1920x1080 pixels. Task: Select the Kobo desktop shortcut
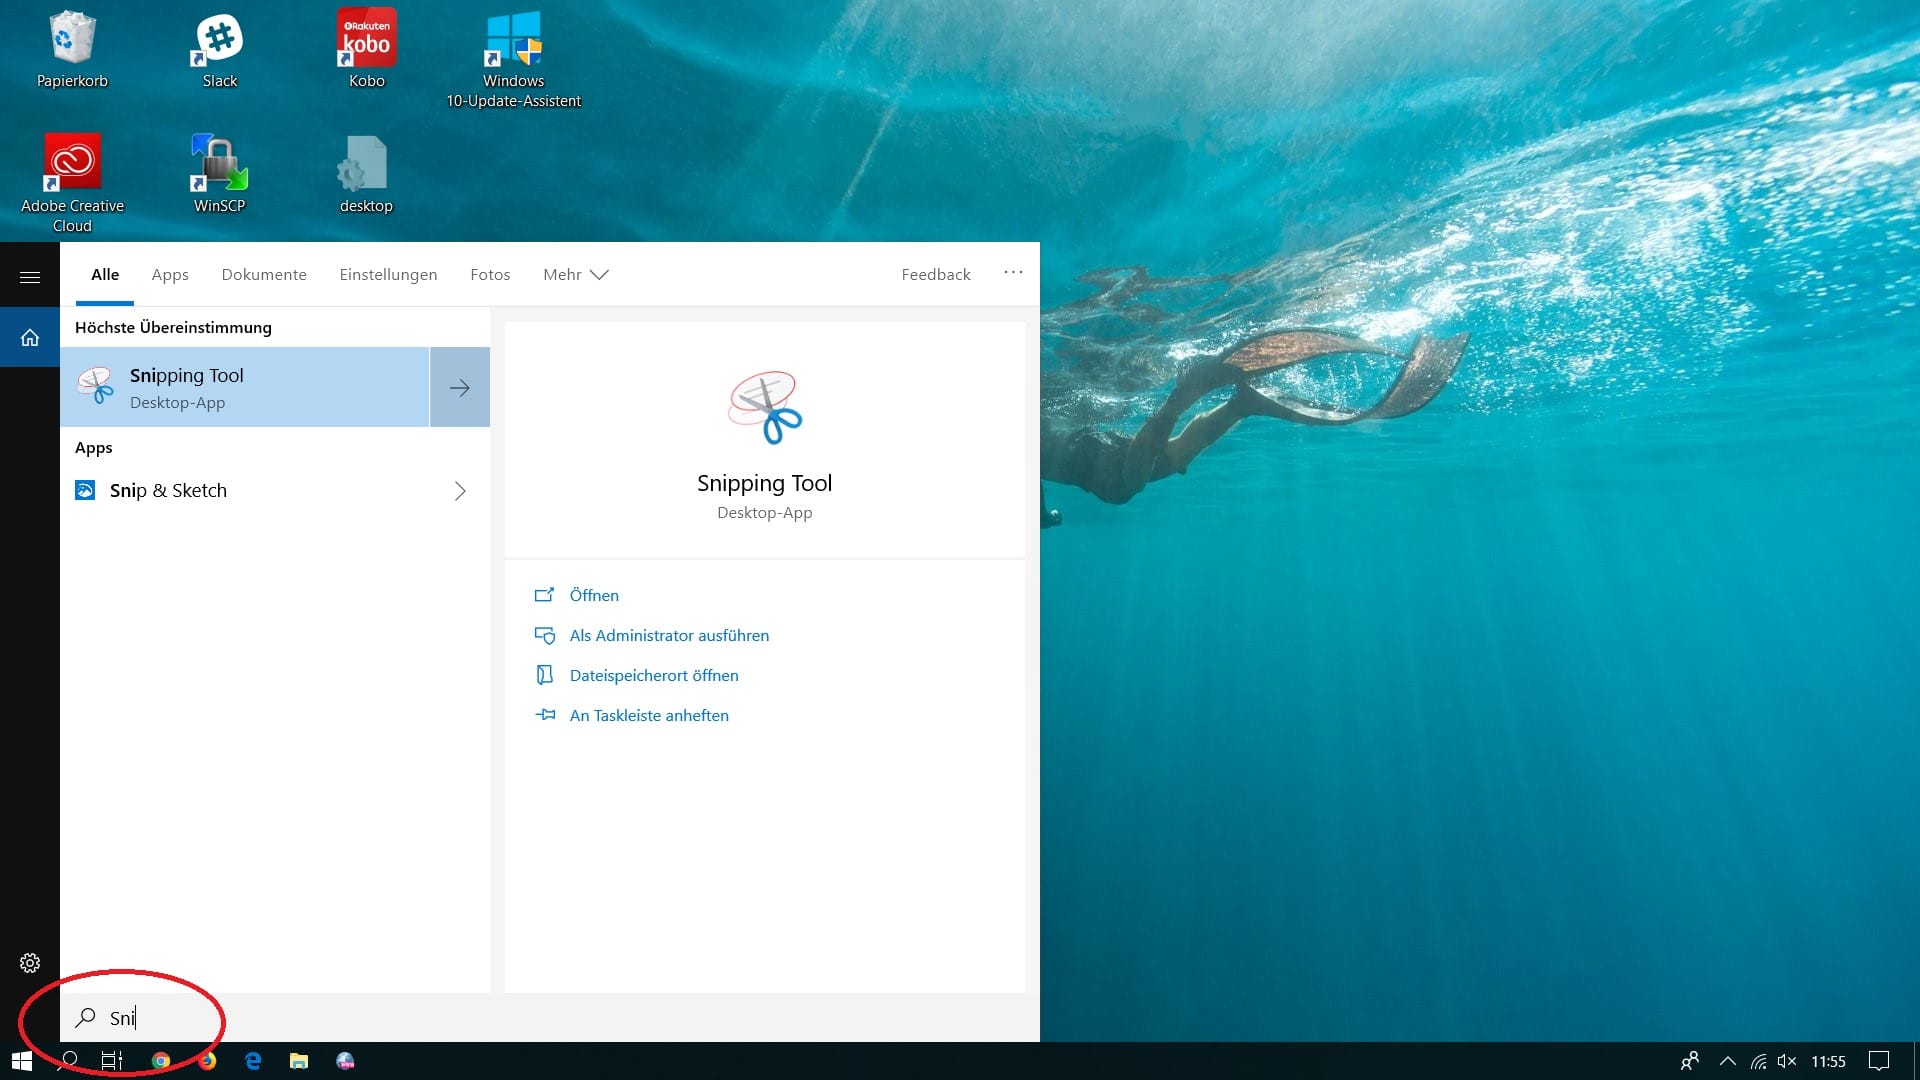(x=367, y=48)
